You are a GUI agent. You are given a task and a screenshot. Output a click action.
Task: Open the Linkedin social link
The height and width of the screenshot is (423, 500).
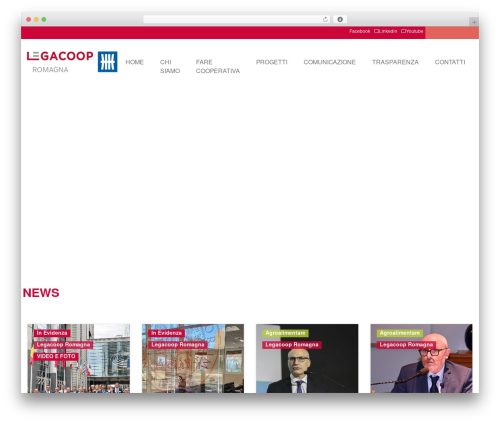click(x=386, y=31)
